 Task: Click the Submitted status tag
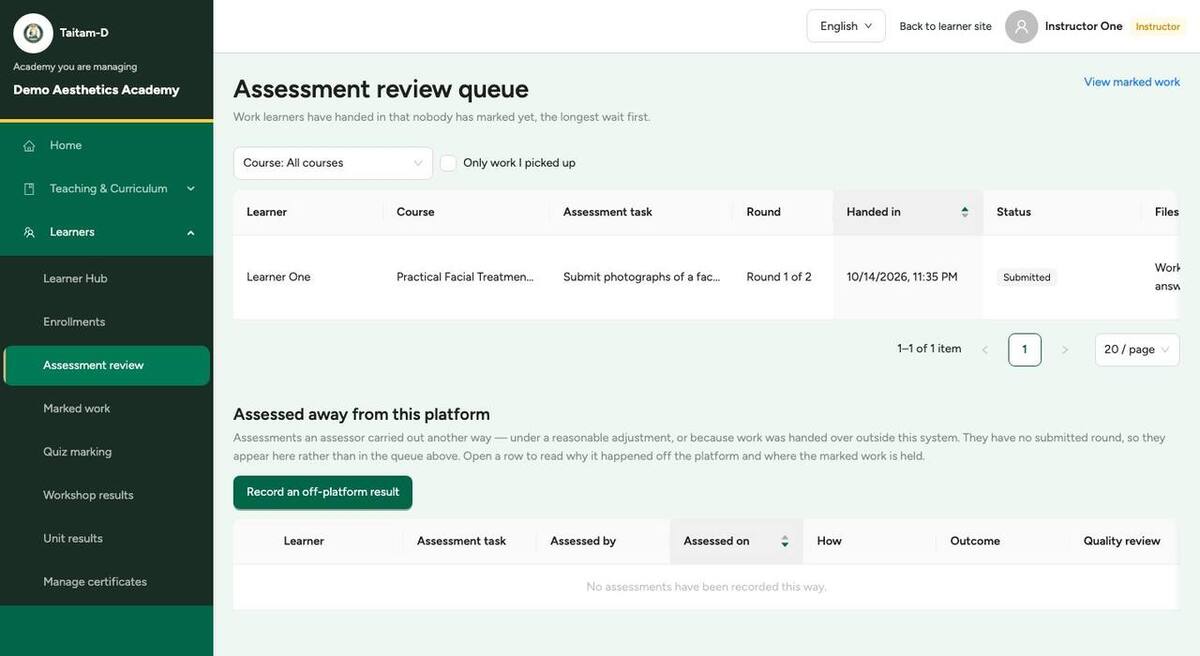pos(1027,278)
